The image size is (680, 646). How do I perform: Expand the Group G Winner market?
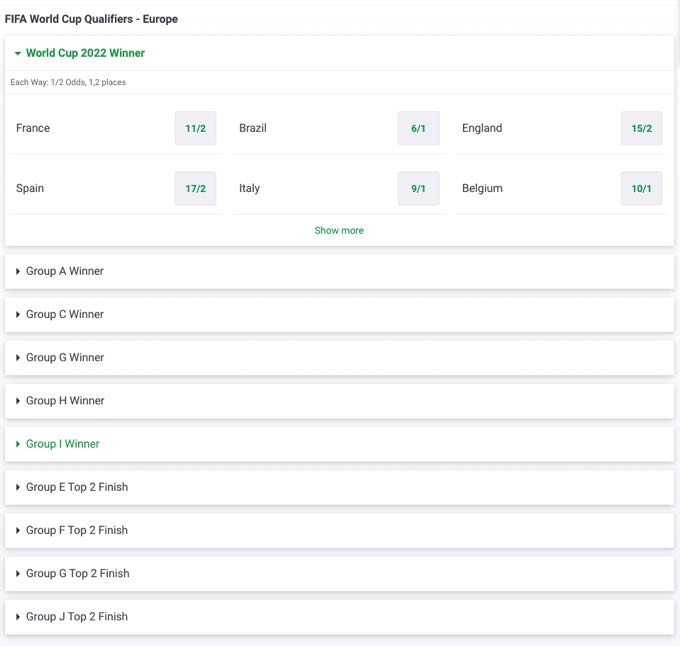click(x=340, y=358)
